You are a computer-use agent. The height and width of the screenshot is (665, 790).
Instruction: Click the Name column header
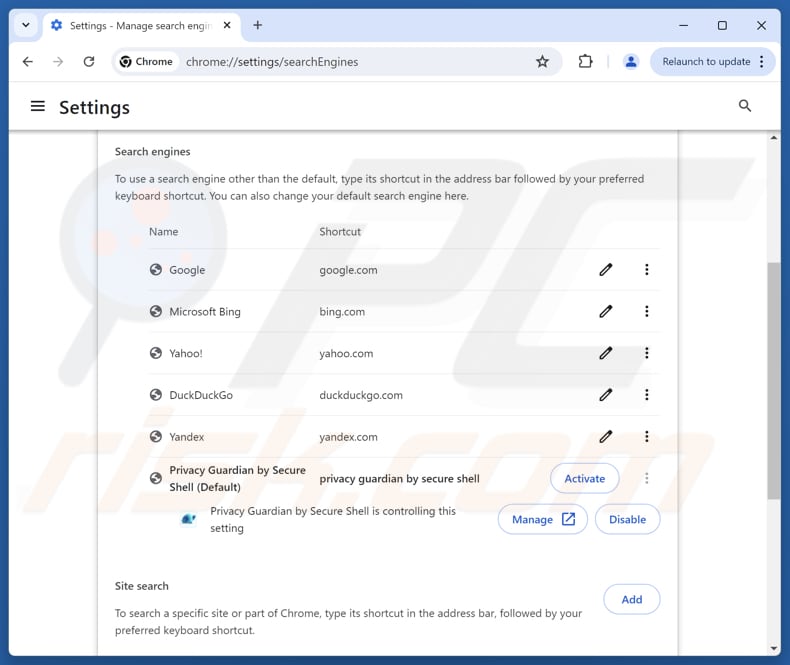pos(164,232)
